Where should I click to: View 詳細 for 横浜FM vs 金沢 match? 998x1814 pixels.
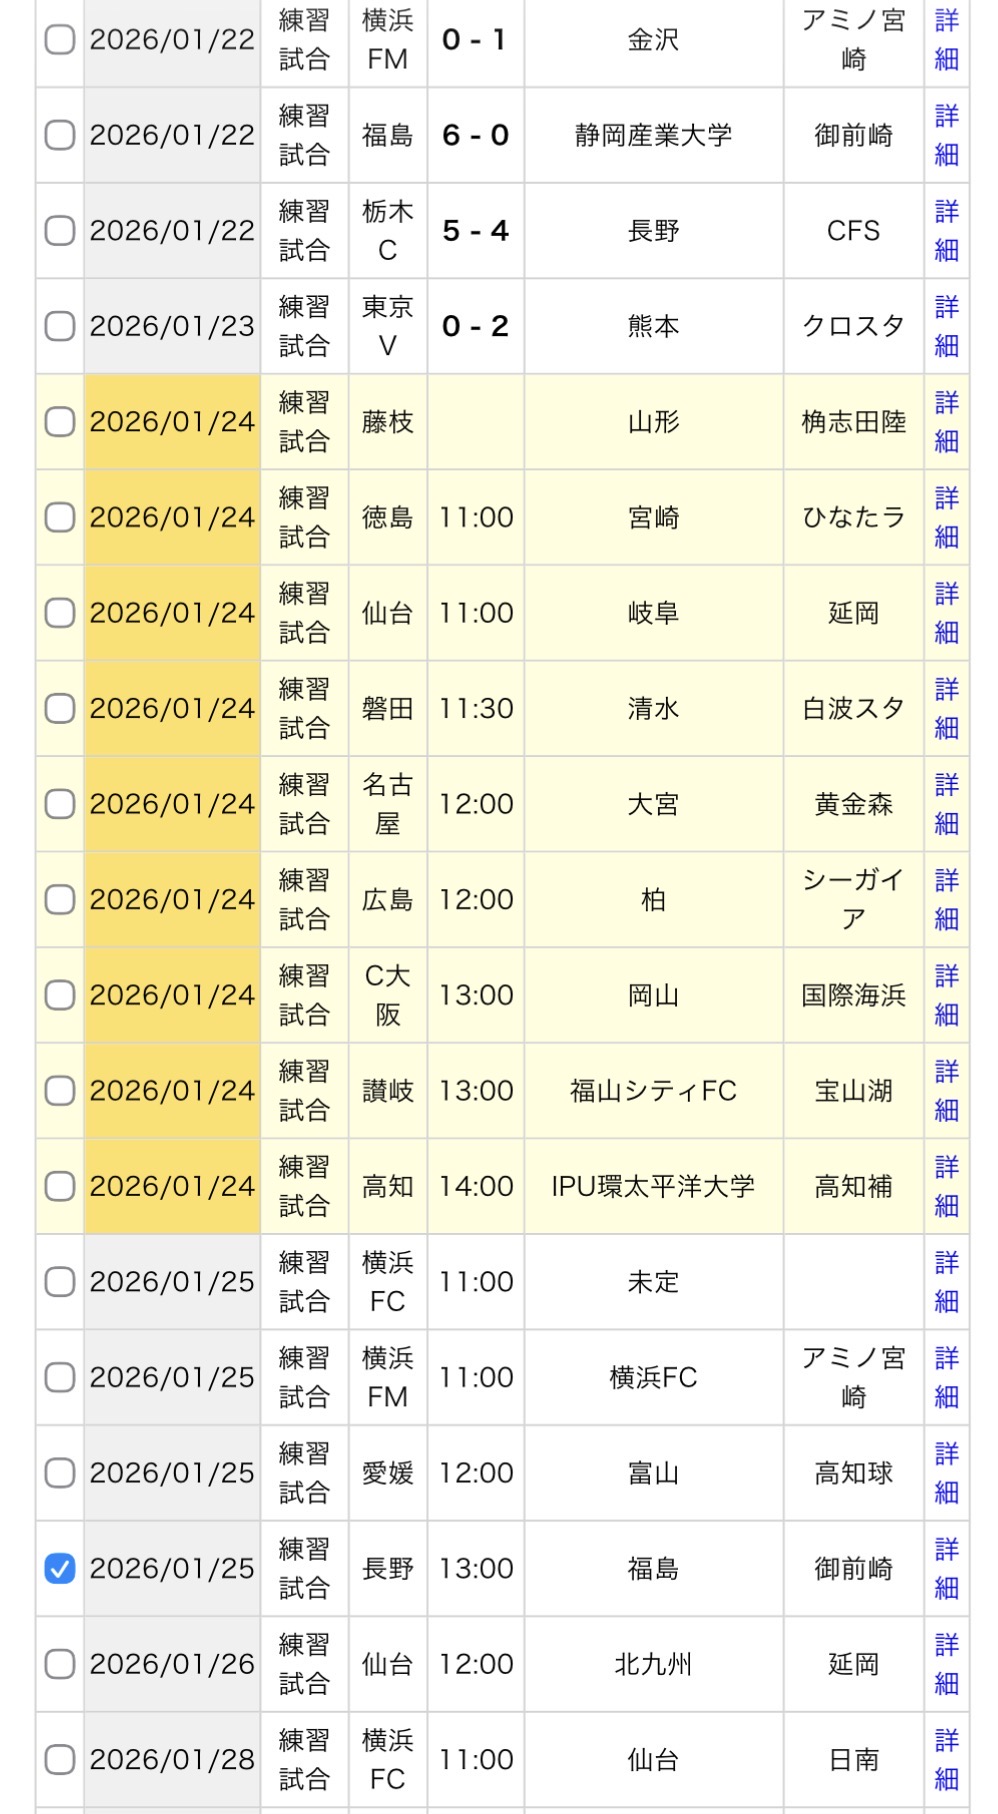pyautogui.click(x=946, y=40)
